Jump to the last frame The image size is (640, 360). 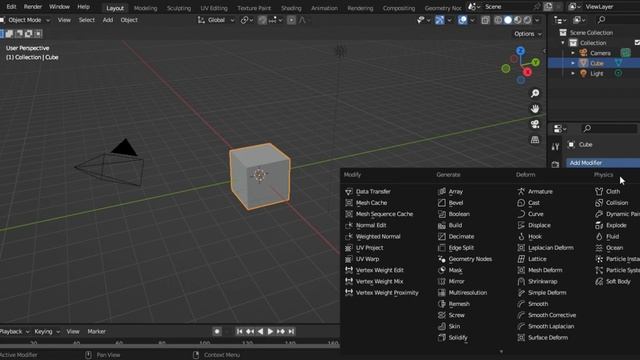click(x=291, y=331)
